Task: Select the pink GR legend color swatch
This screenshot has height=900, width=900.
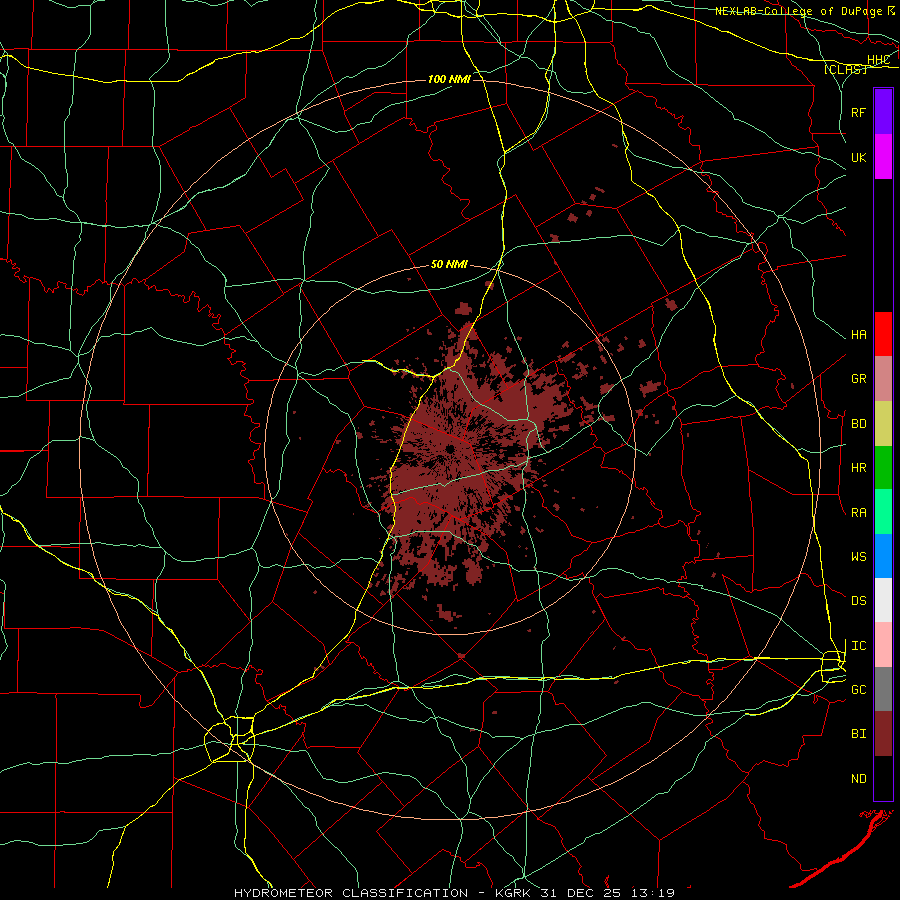Action: (x=883, y=379)
